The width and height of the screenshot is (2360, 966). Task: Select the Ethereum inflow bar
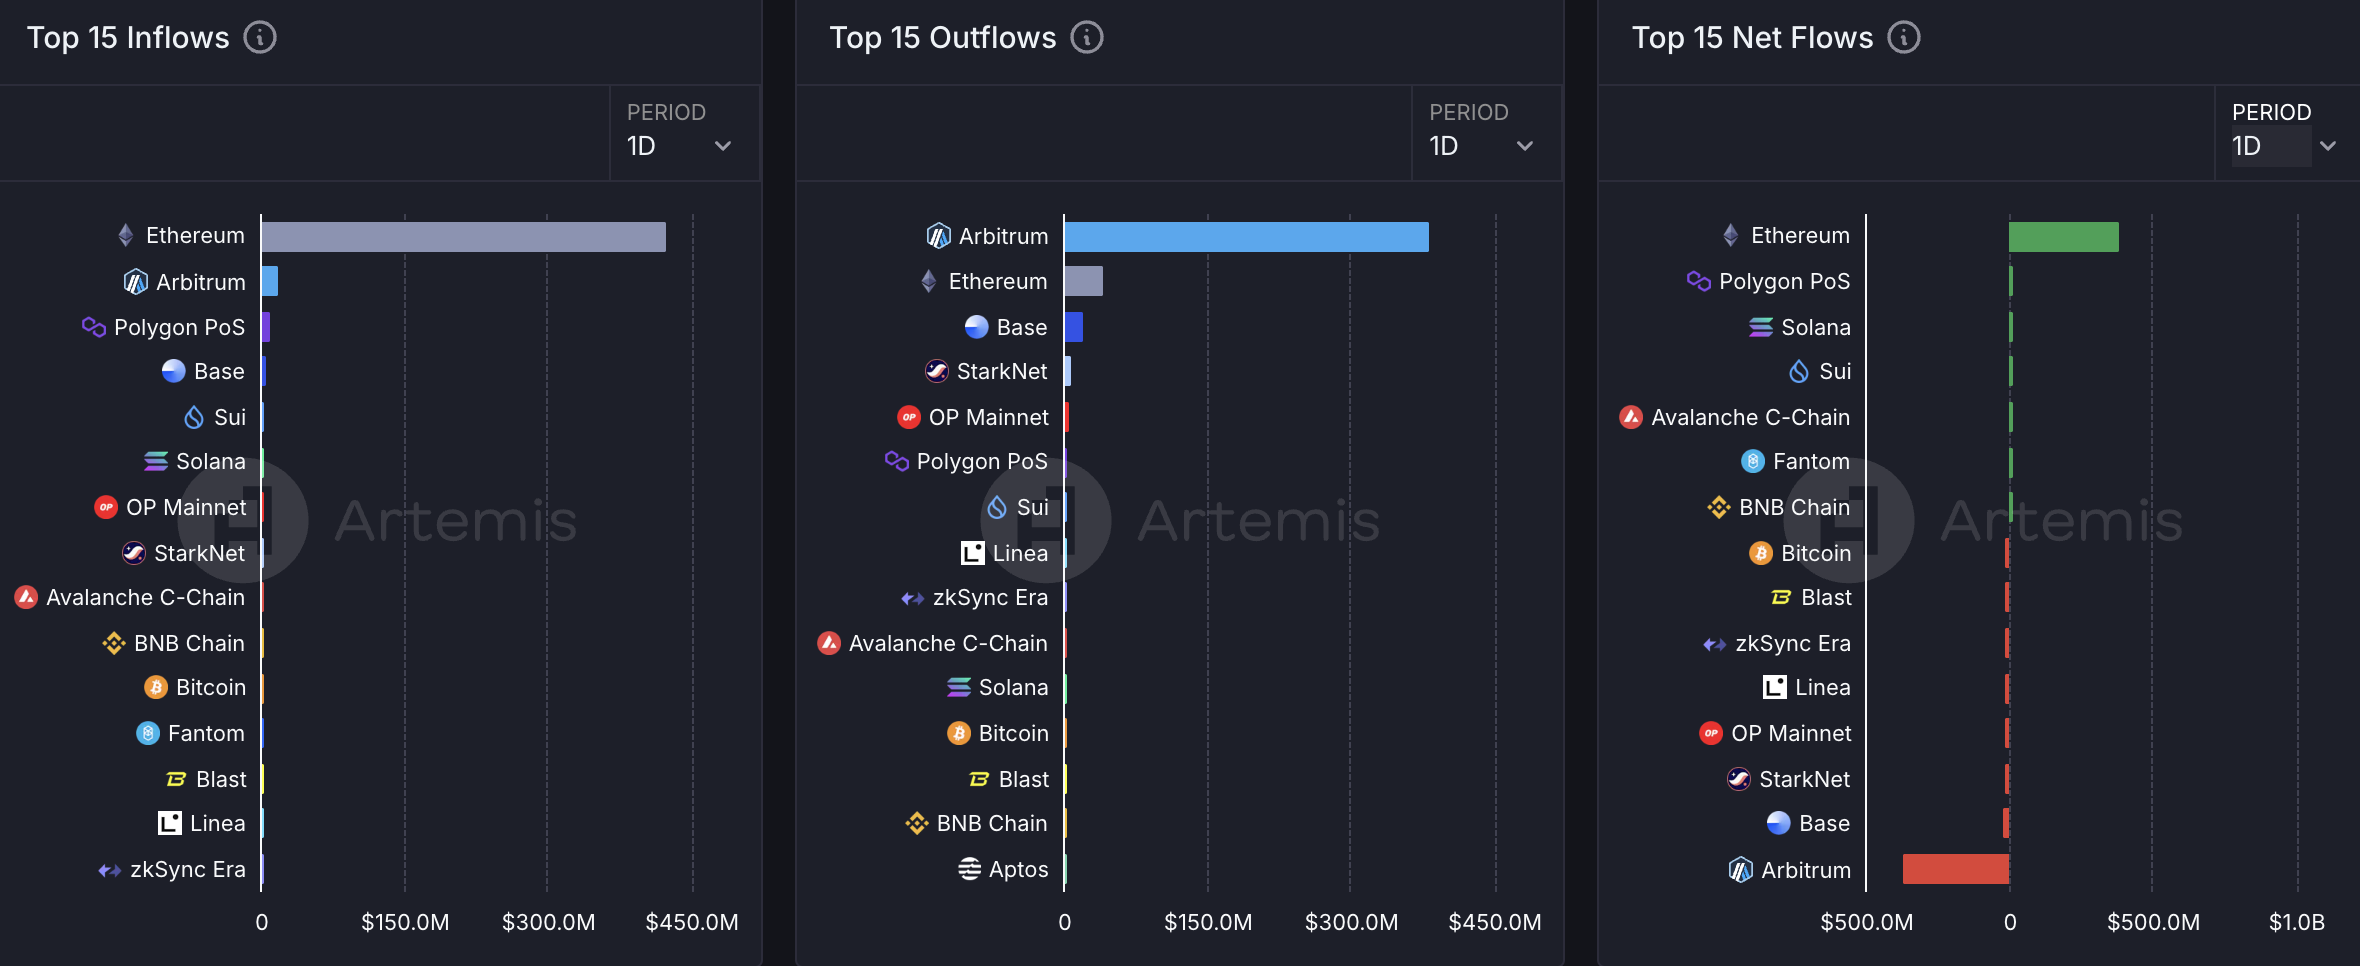point(463,237)
